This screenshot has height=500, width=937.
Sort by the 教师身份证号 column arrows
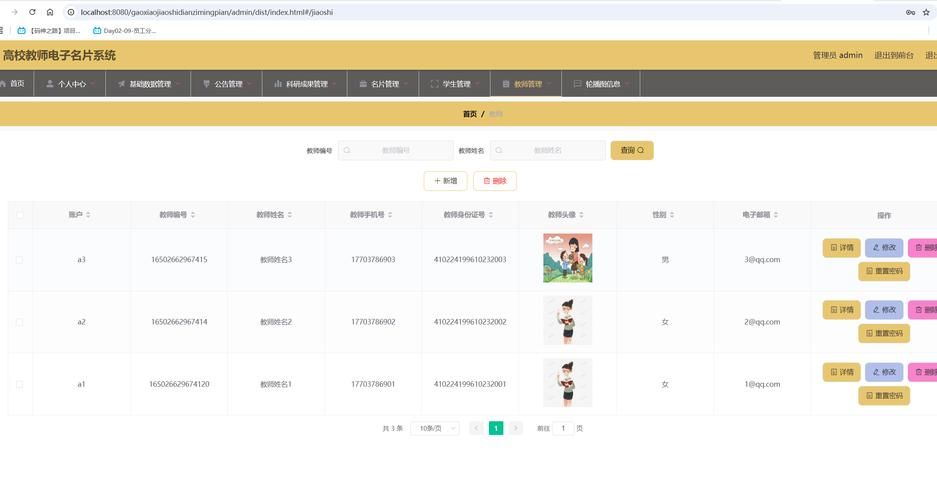tap(491, 214)
